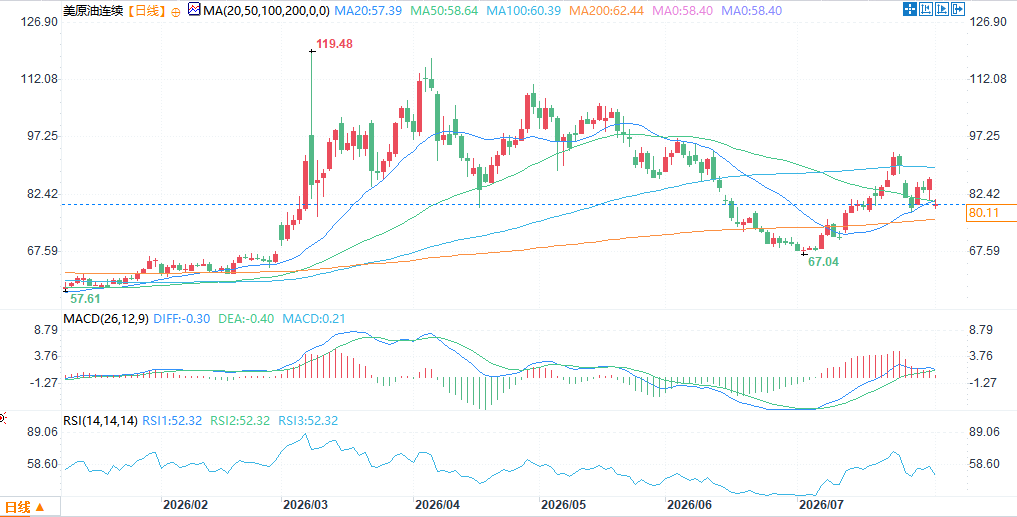Click the orange circle icon beside 日线

click(x=176, y=12)
